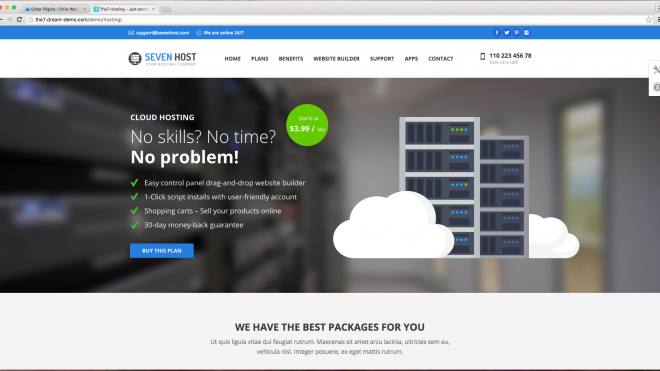This screenshot has width=660, height=371.
Task: Click 'WE HAVE THE BEST PACKAGES FOR YOU' heading
Action: click(330, 327)
